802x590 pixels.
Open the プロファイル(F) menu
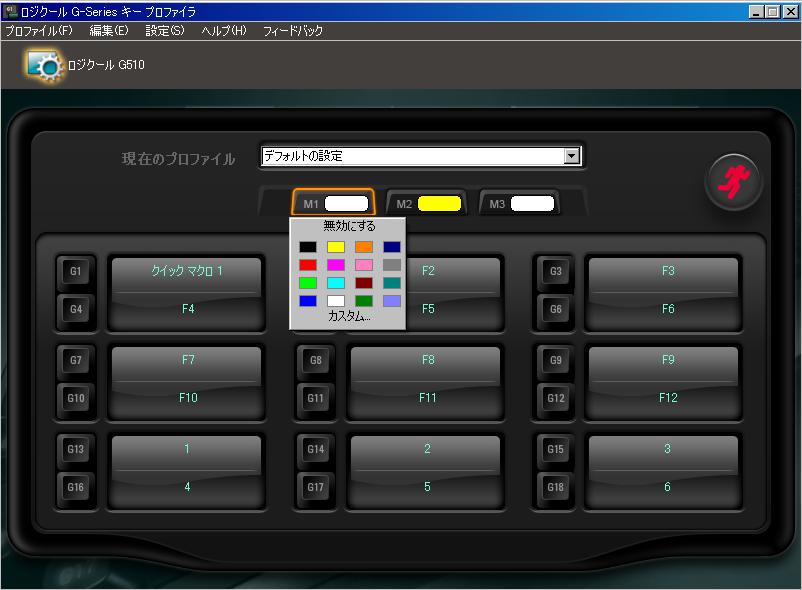[38, 31]
